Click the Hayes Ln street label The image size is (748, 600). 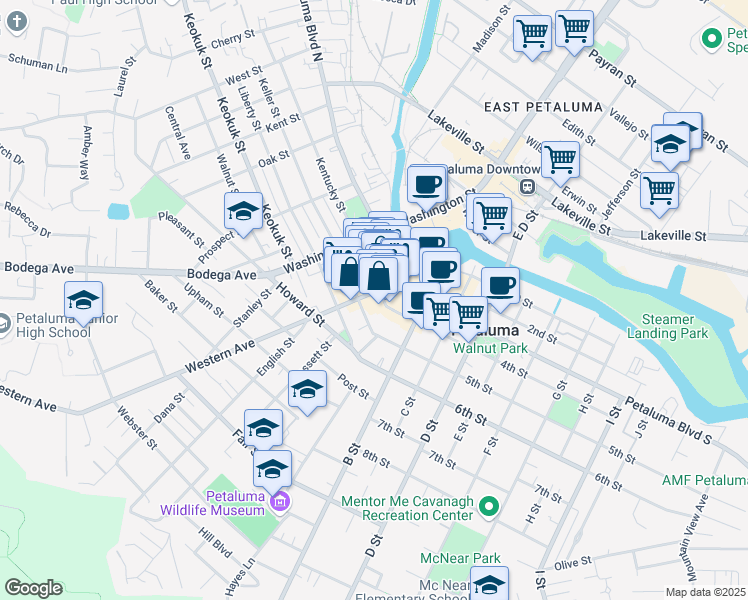point(240,575)
